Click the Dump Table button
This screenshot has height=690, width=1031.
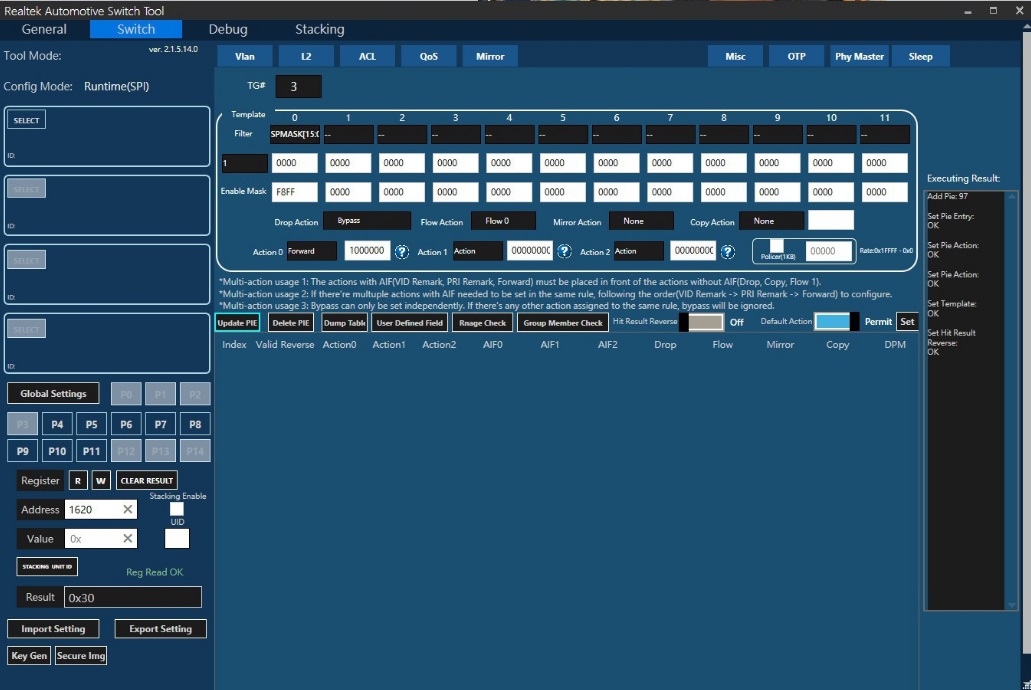tap(344, 322)
